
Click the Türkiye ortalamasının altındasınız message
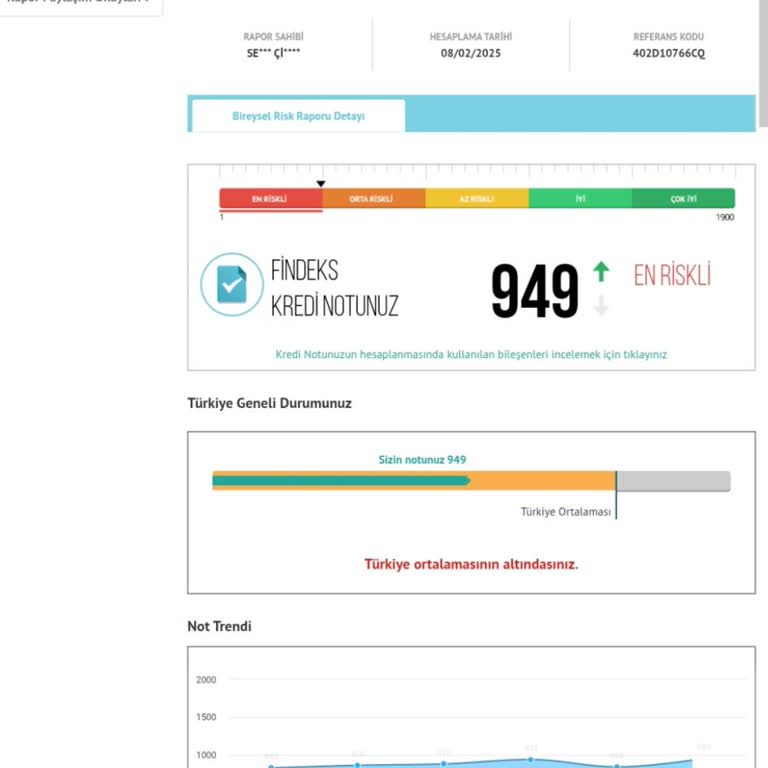(471, 564)
